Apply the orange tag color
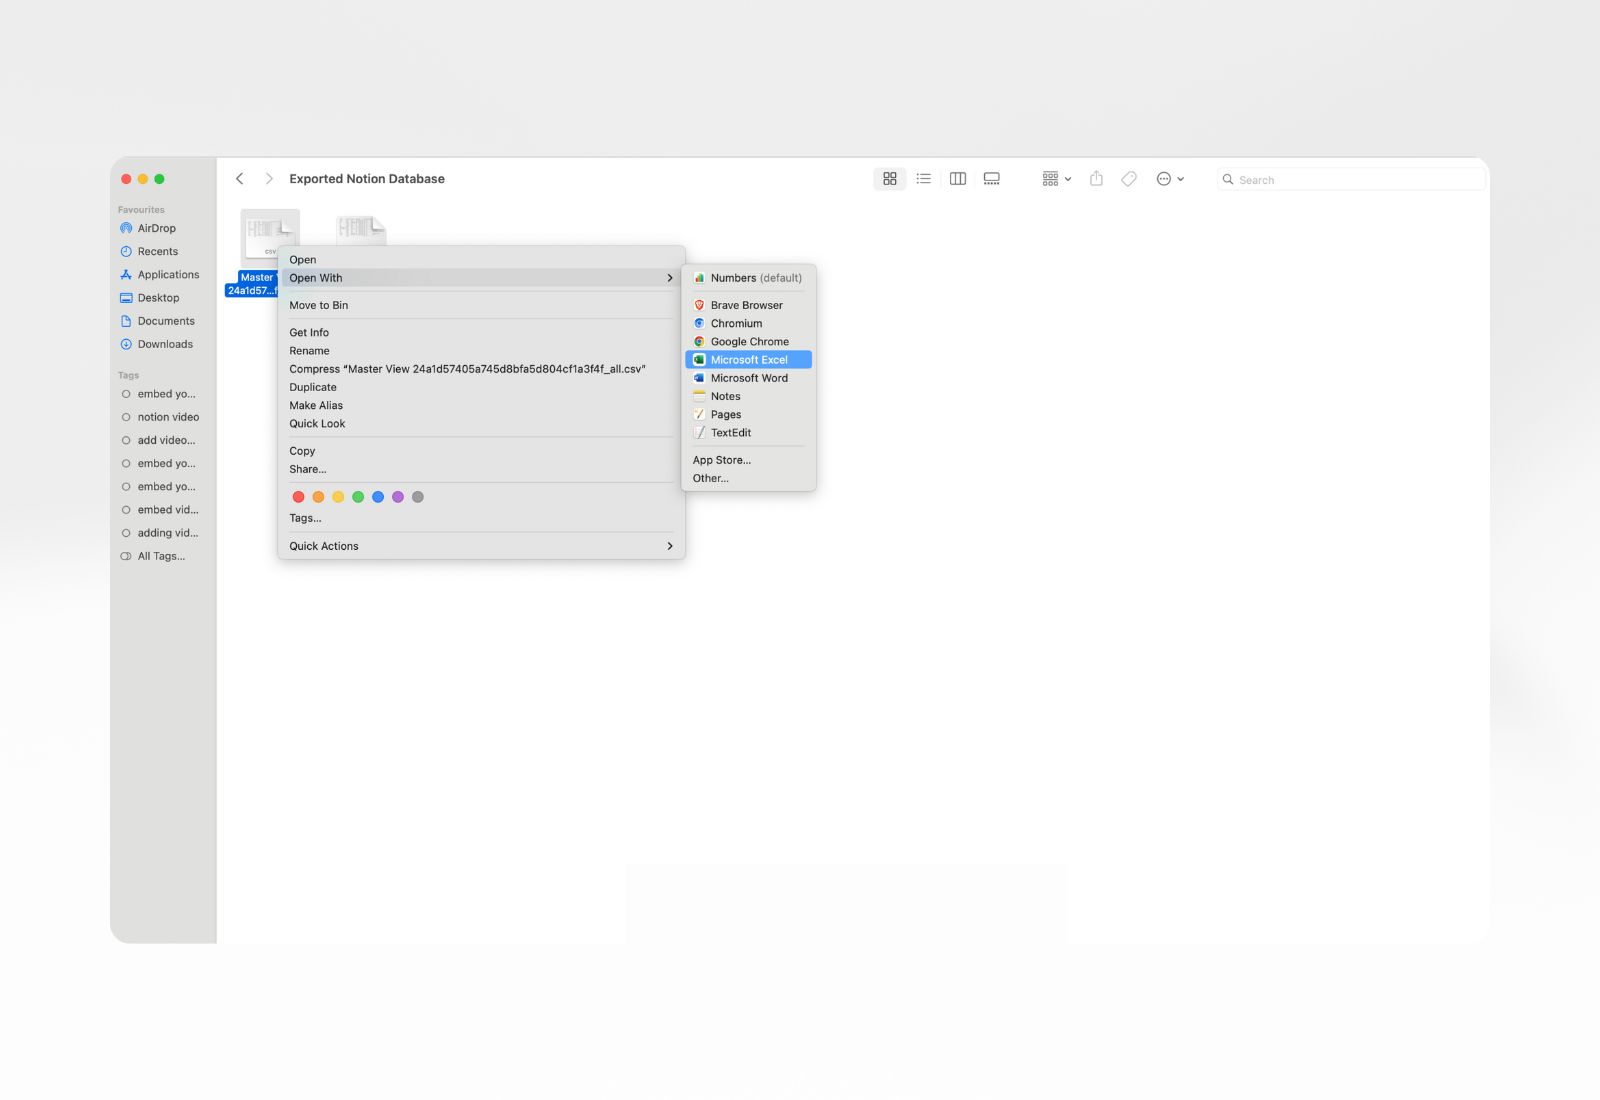This screenshot has width=1600, height=1100. pos(318,497)
